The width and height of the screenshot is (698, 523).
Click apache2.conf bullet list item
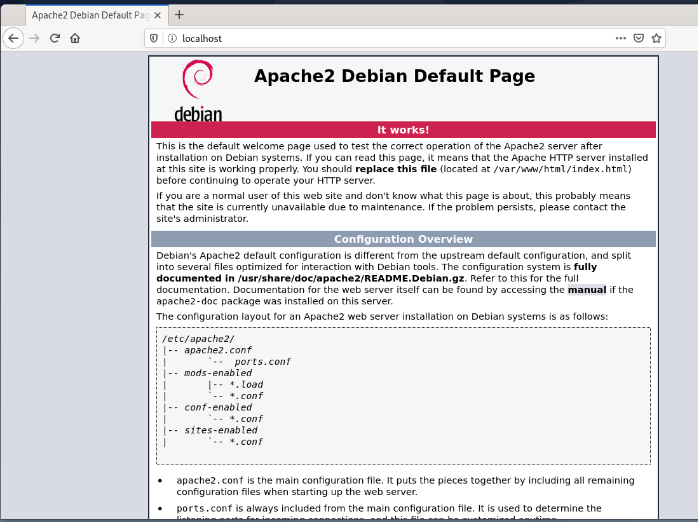[405, 486]
